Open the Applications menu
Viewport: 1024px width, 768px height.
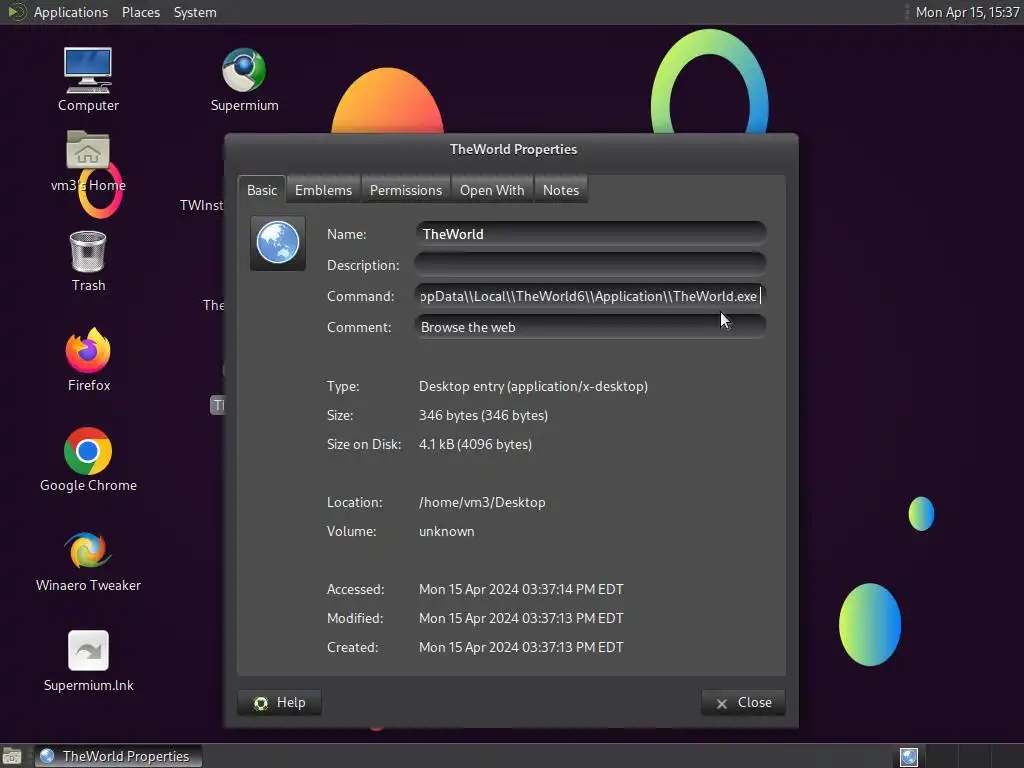(x=71, y=12)
